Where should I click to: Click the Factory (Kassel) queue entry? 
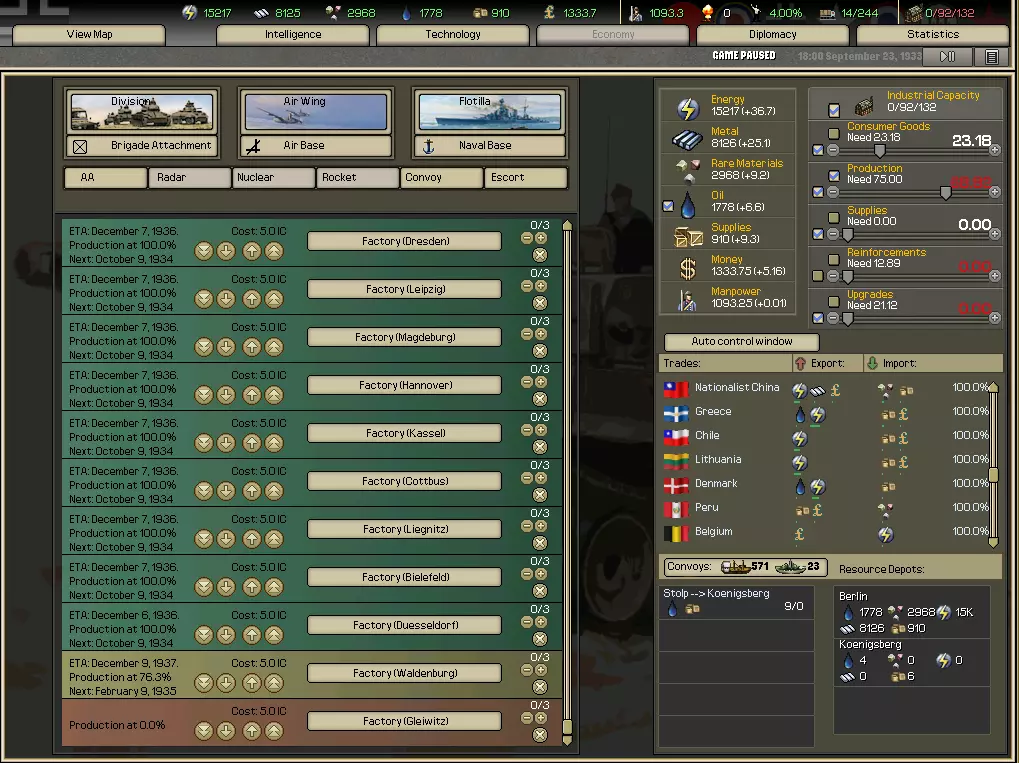tap(404, 433)
